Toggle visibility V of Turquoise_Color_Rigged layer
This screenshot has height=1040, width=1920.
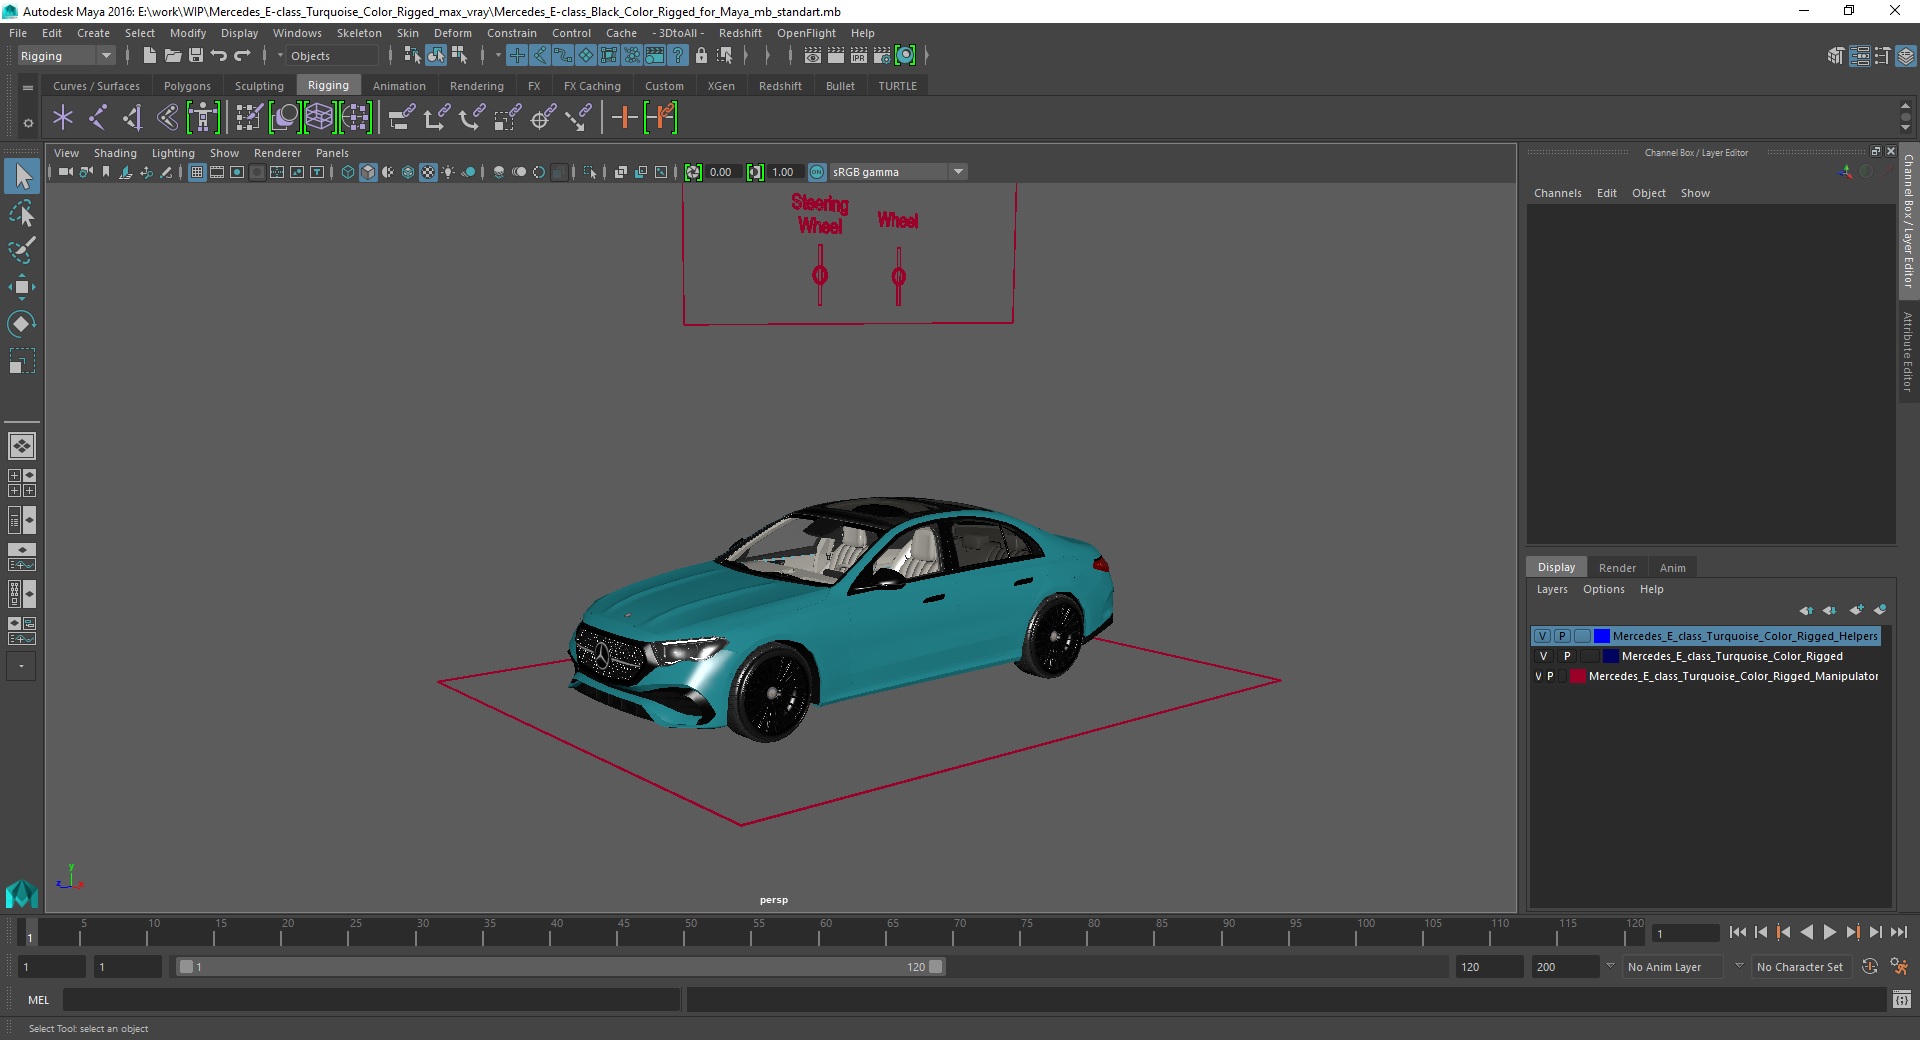point(1543,656)
